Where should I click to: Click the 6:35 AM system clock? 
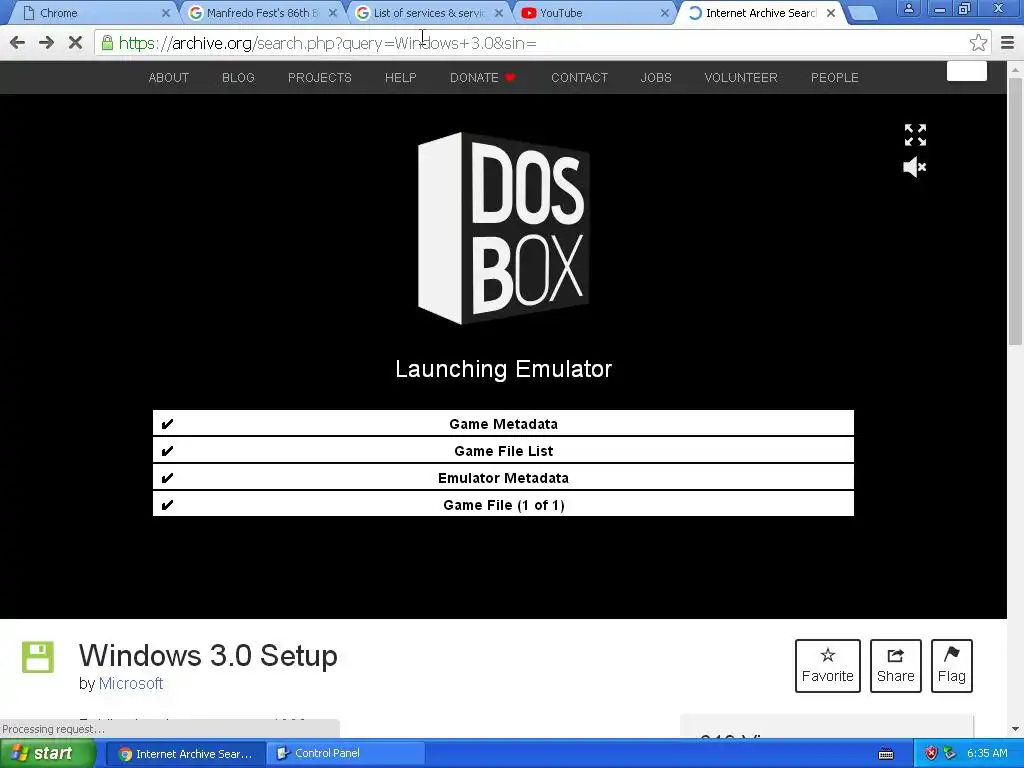pos(987,753)
